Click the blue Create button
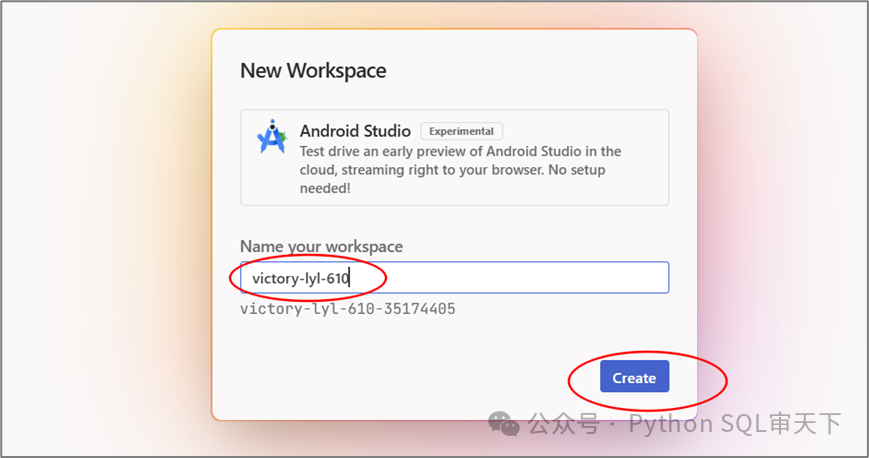This screenshot has height=458, width=869. (x=634, y=376)
